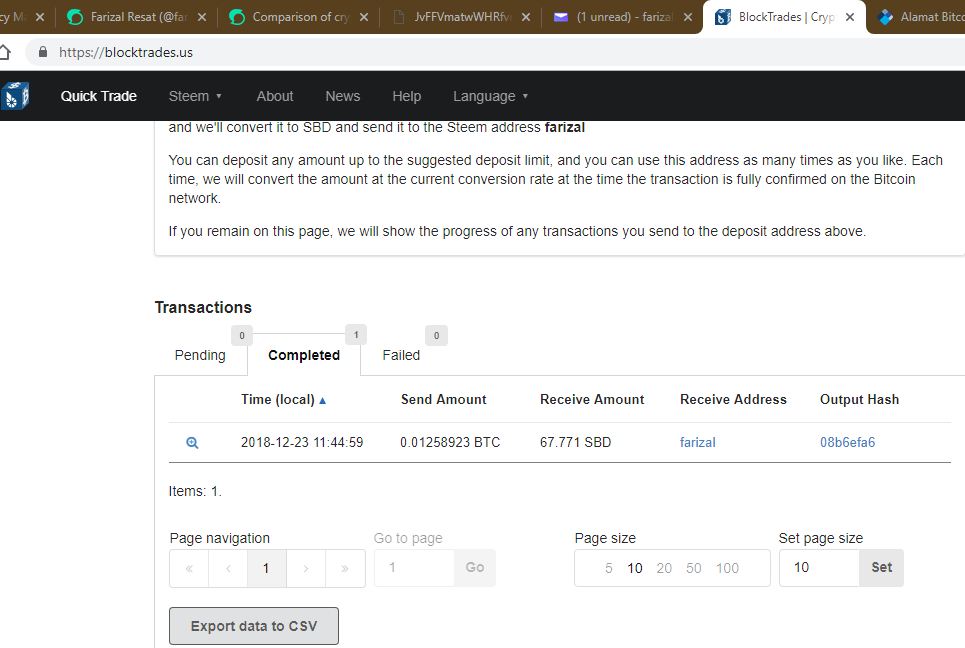Screen dimensions: 965x648
Task: Sort by the Time (local) column header
Action: point(283,399)
